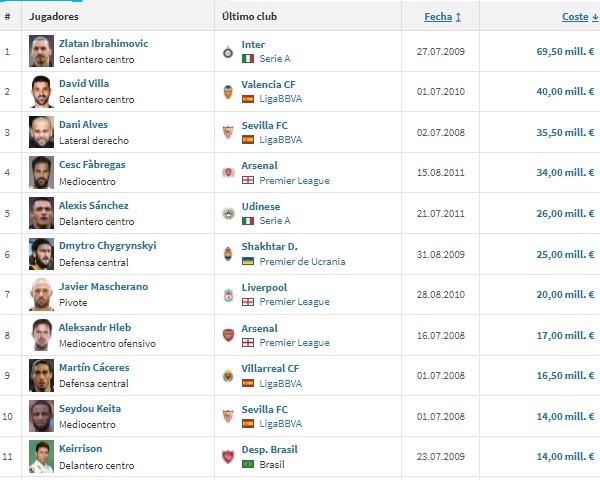
Task: Open Zlatan Ibrahimovic player profile
Action: click(103, 44)
